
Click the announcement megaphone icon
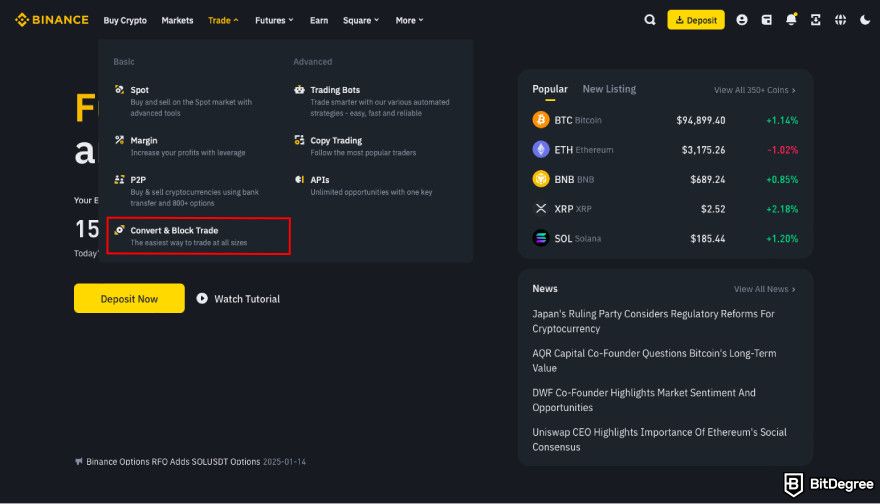point(79,461)
